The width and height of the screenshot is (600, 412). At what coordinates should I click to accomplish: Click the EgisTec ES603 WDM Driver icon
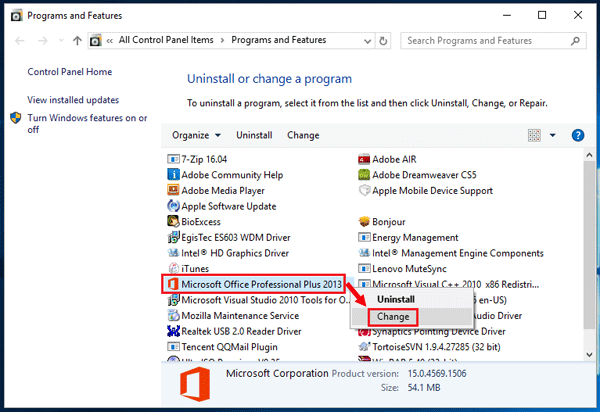(x=173, y=237)
